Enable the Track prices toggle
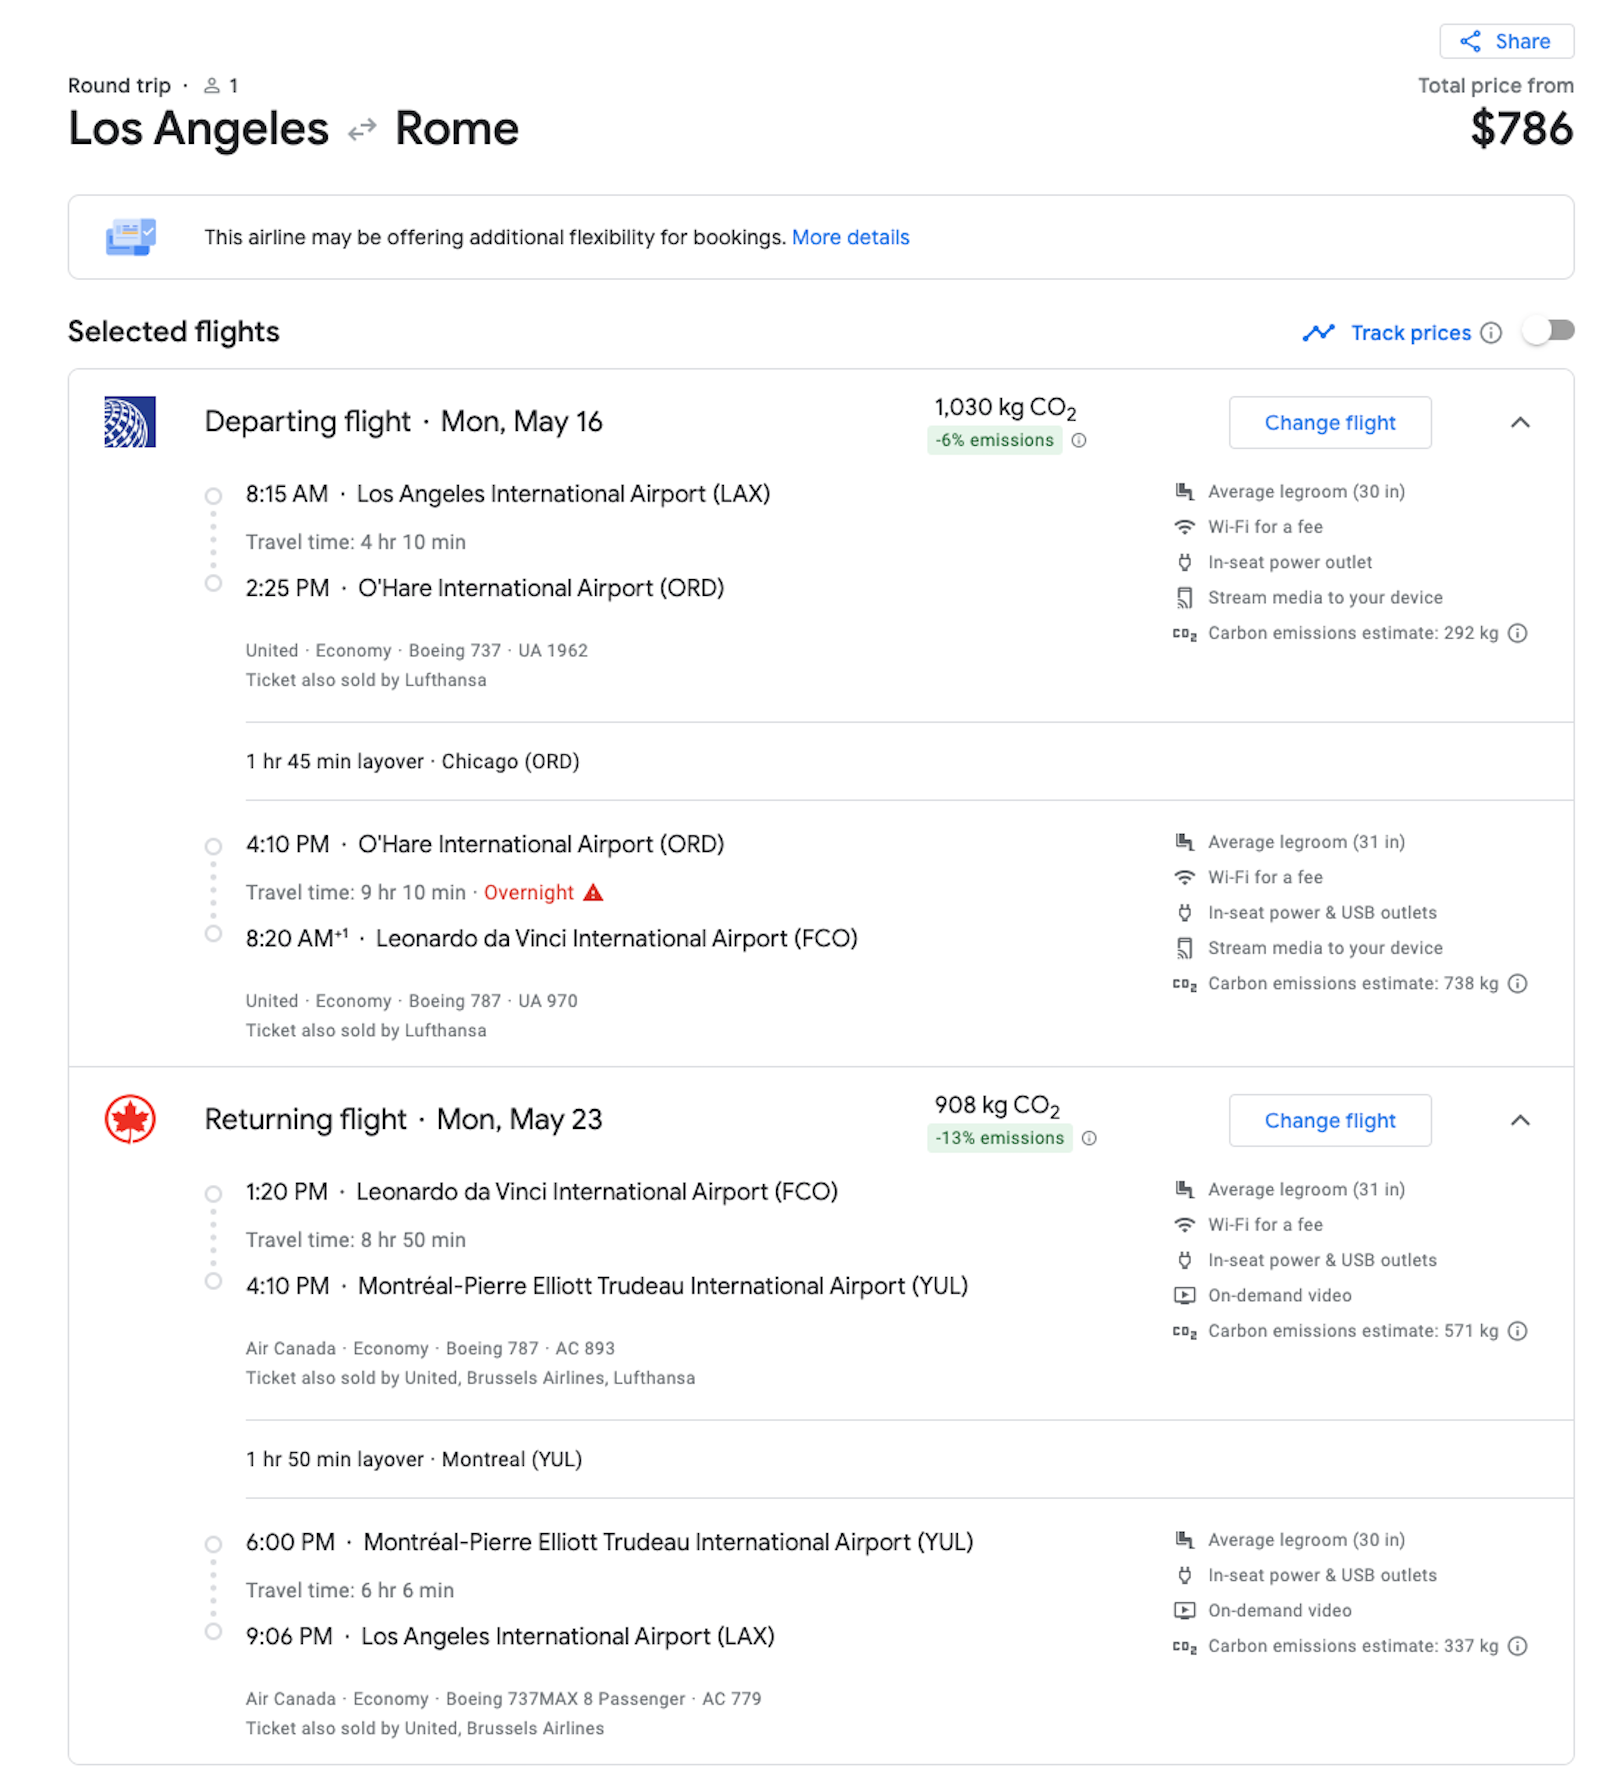 point(1549,332)
